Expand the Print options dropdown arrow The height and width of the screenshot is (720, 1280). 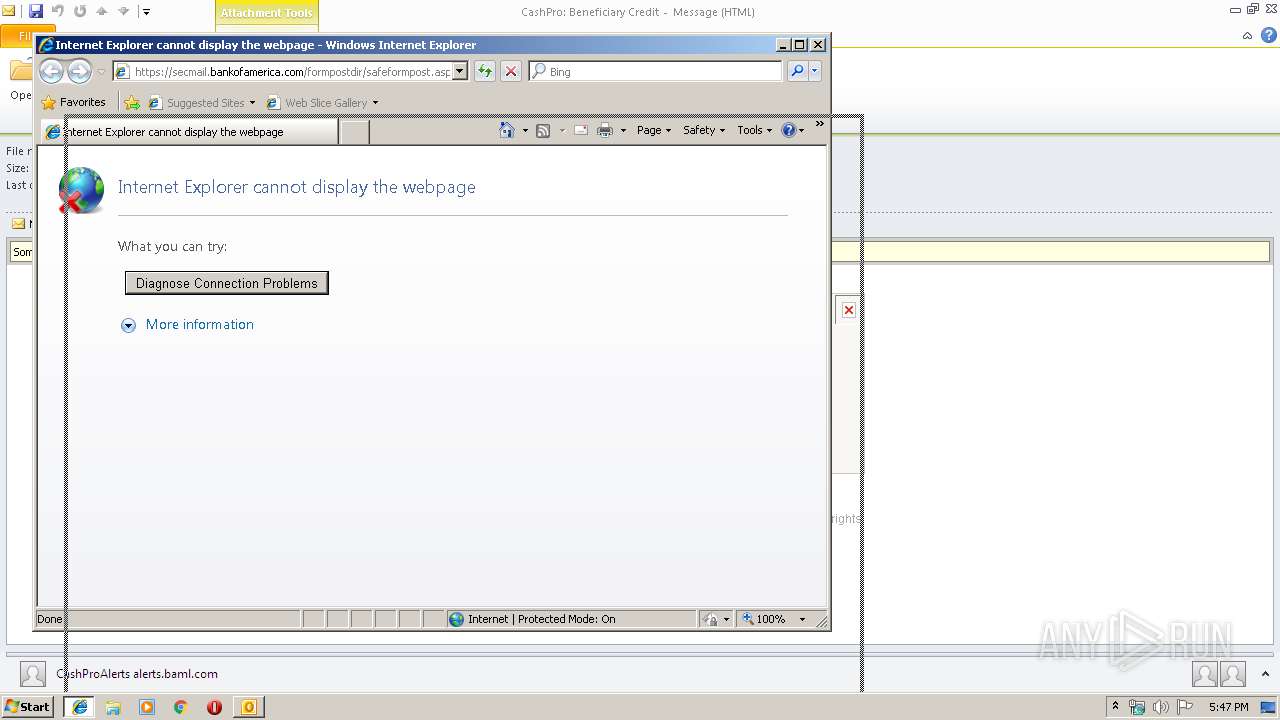click(623, 131)
